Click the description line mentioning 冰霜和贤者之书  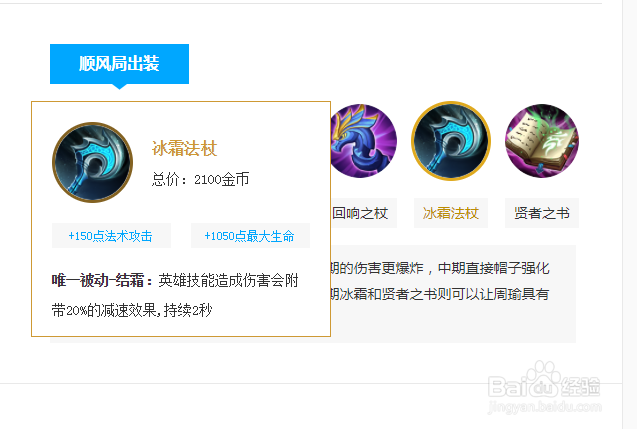click(x=440, y=294)
